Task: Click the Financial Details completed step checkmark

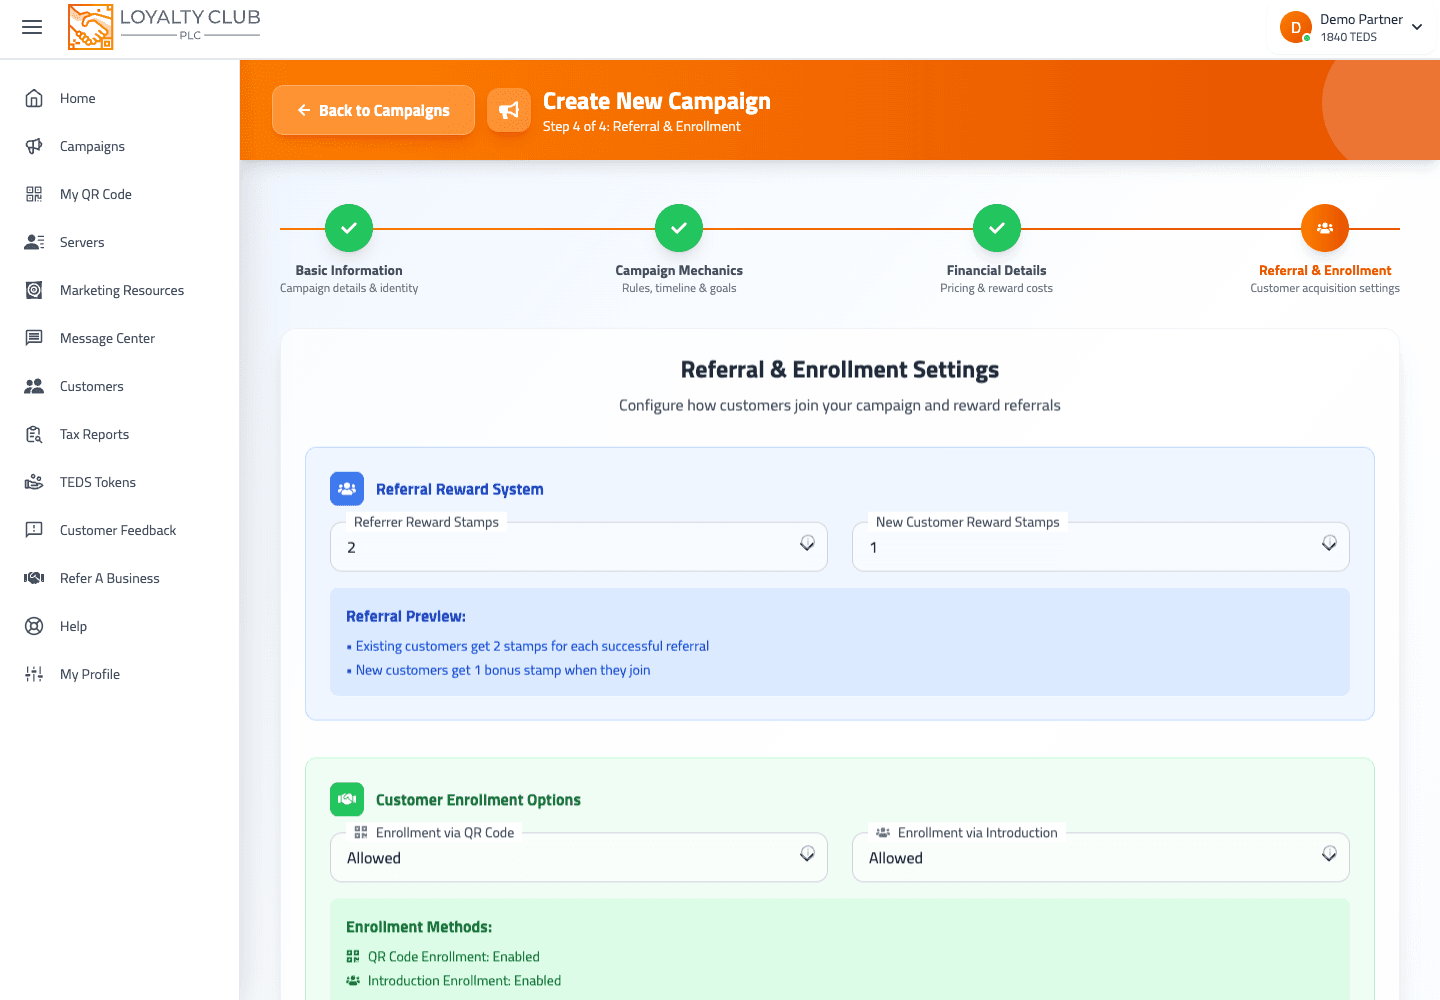Action: (997, 228)
